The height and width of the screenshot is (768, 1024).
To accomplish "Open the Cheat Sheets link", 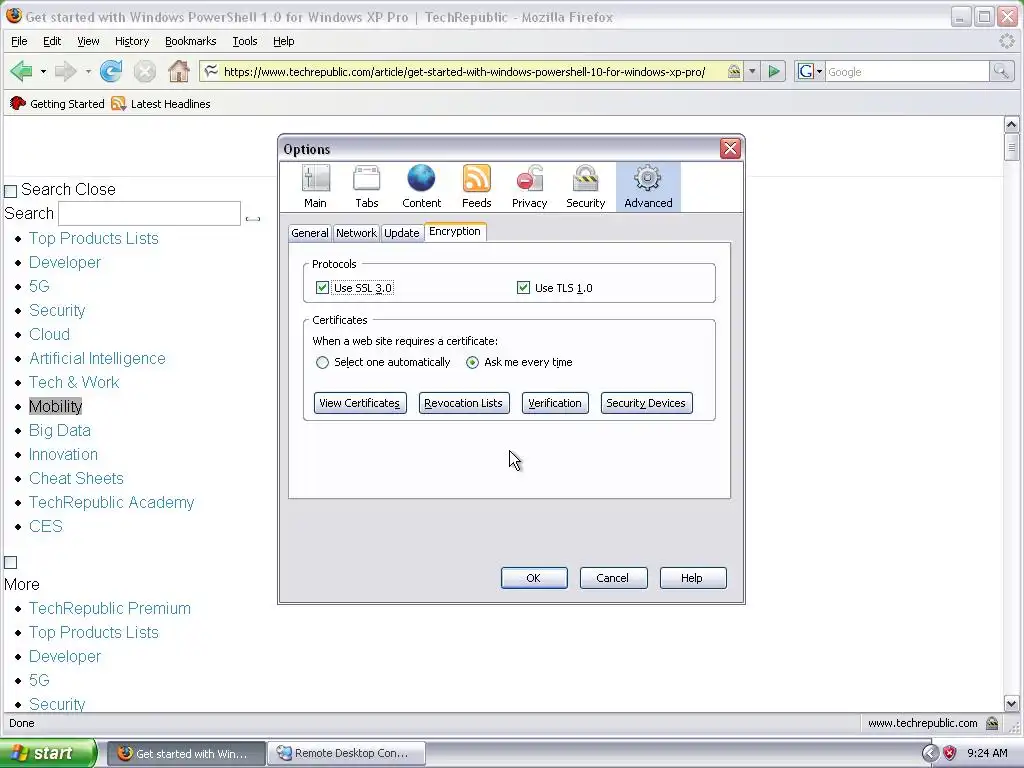I will [x=76, y=479].
